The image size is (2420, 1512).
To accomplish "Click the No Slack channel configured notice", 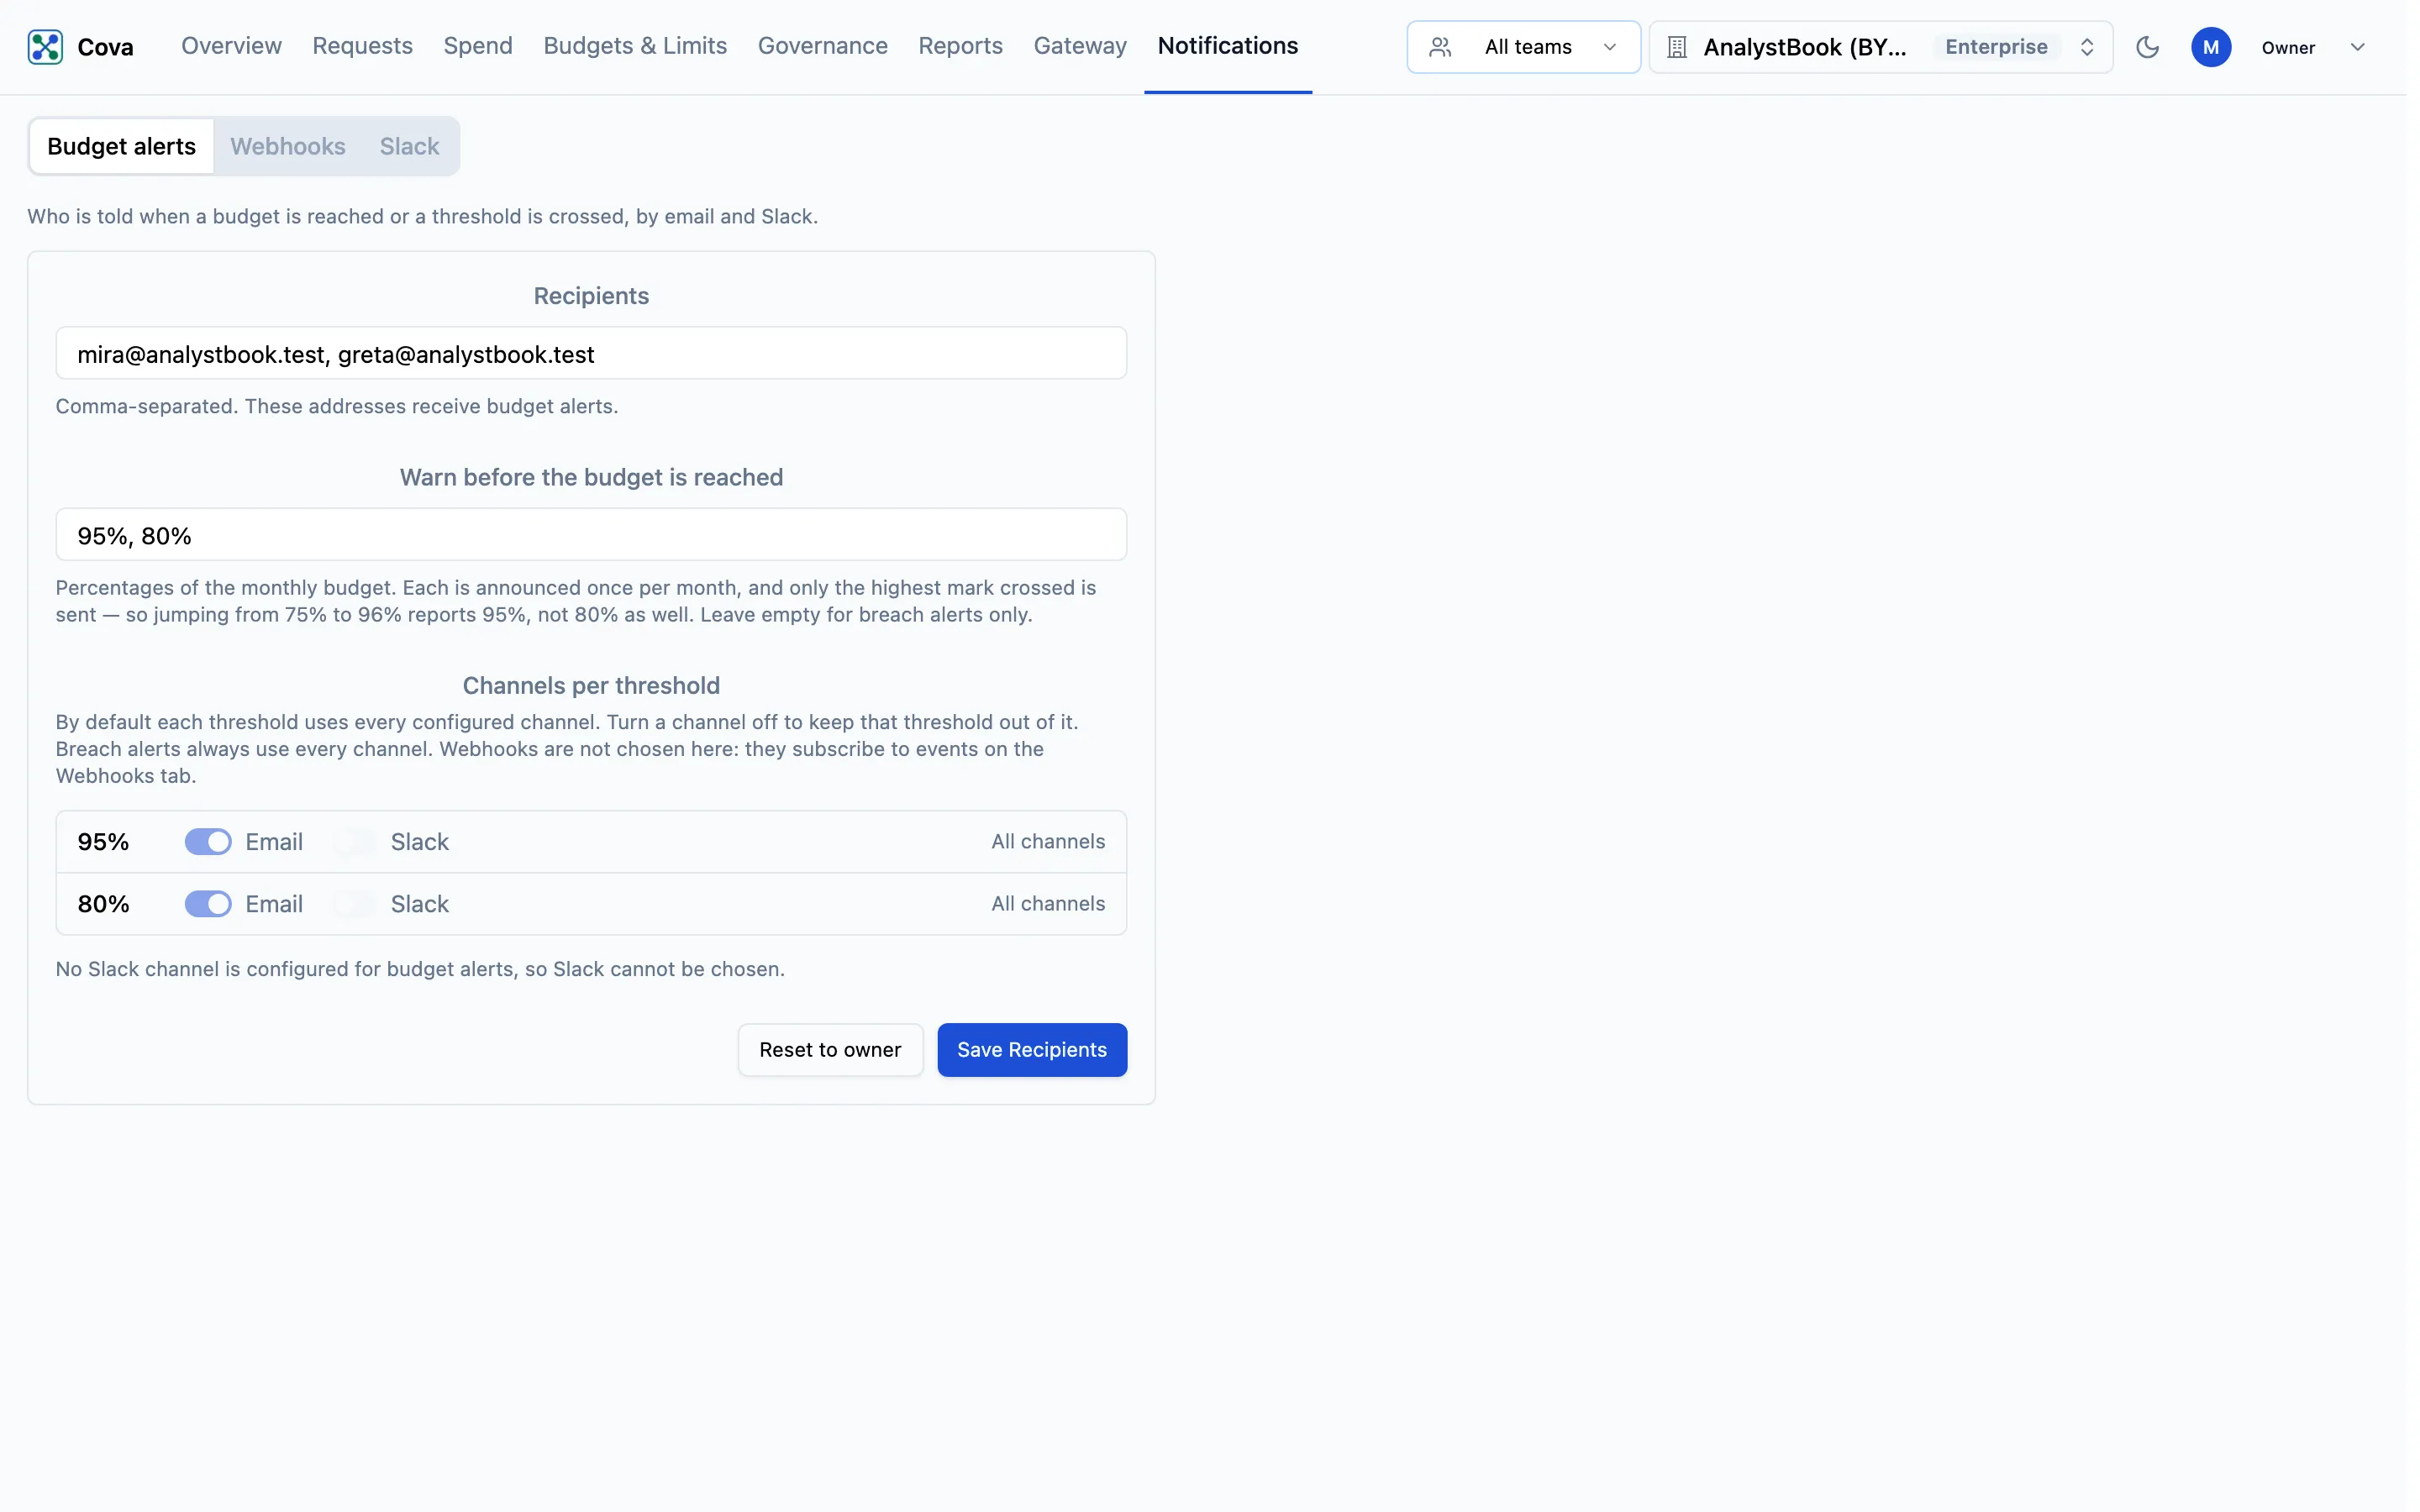I will [420, 969].
